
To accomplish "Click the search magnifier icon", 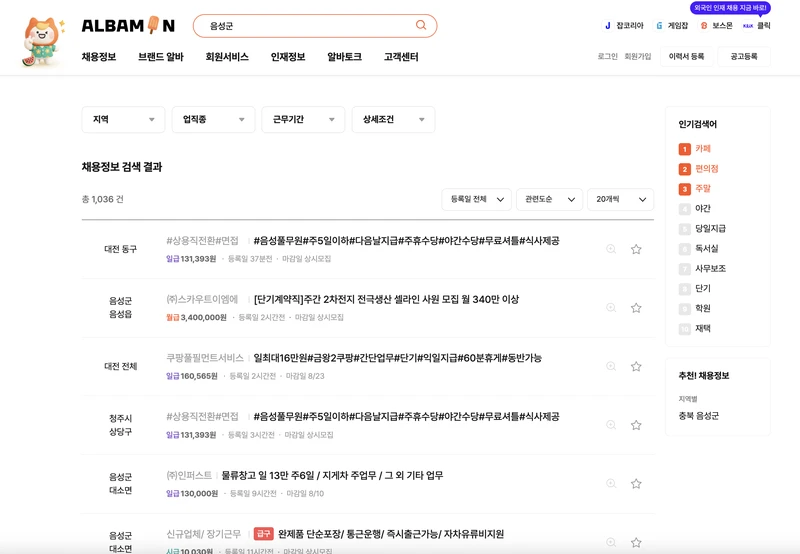I will click(421, 25).
